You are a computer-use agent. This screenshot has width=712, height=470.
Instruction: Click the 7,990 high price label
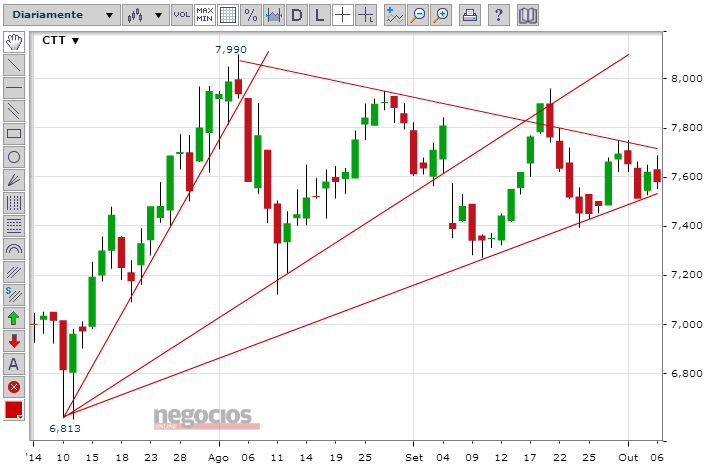[231, 49]
